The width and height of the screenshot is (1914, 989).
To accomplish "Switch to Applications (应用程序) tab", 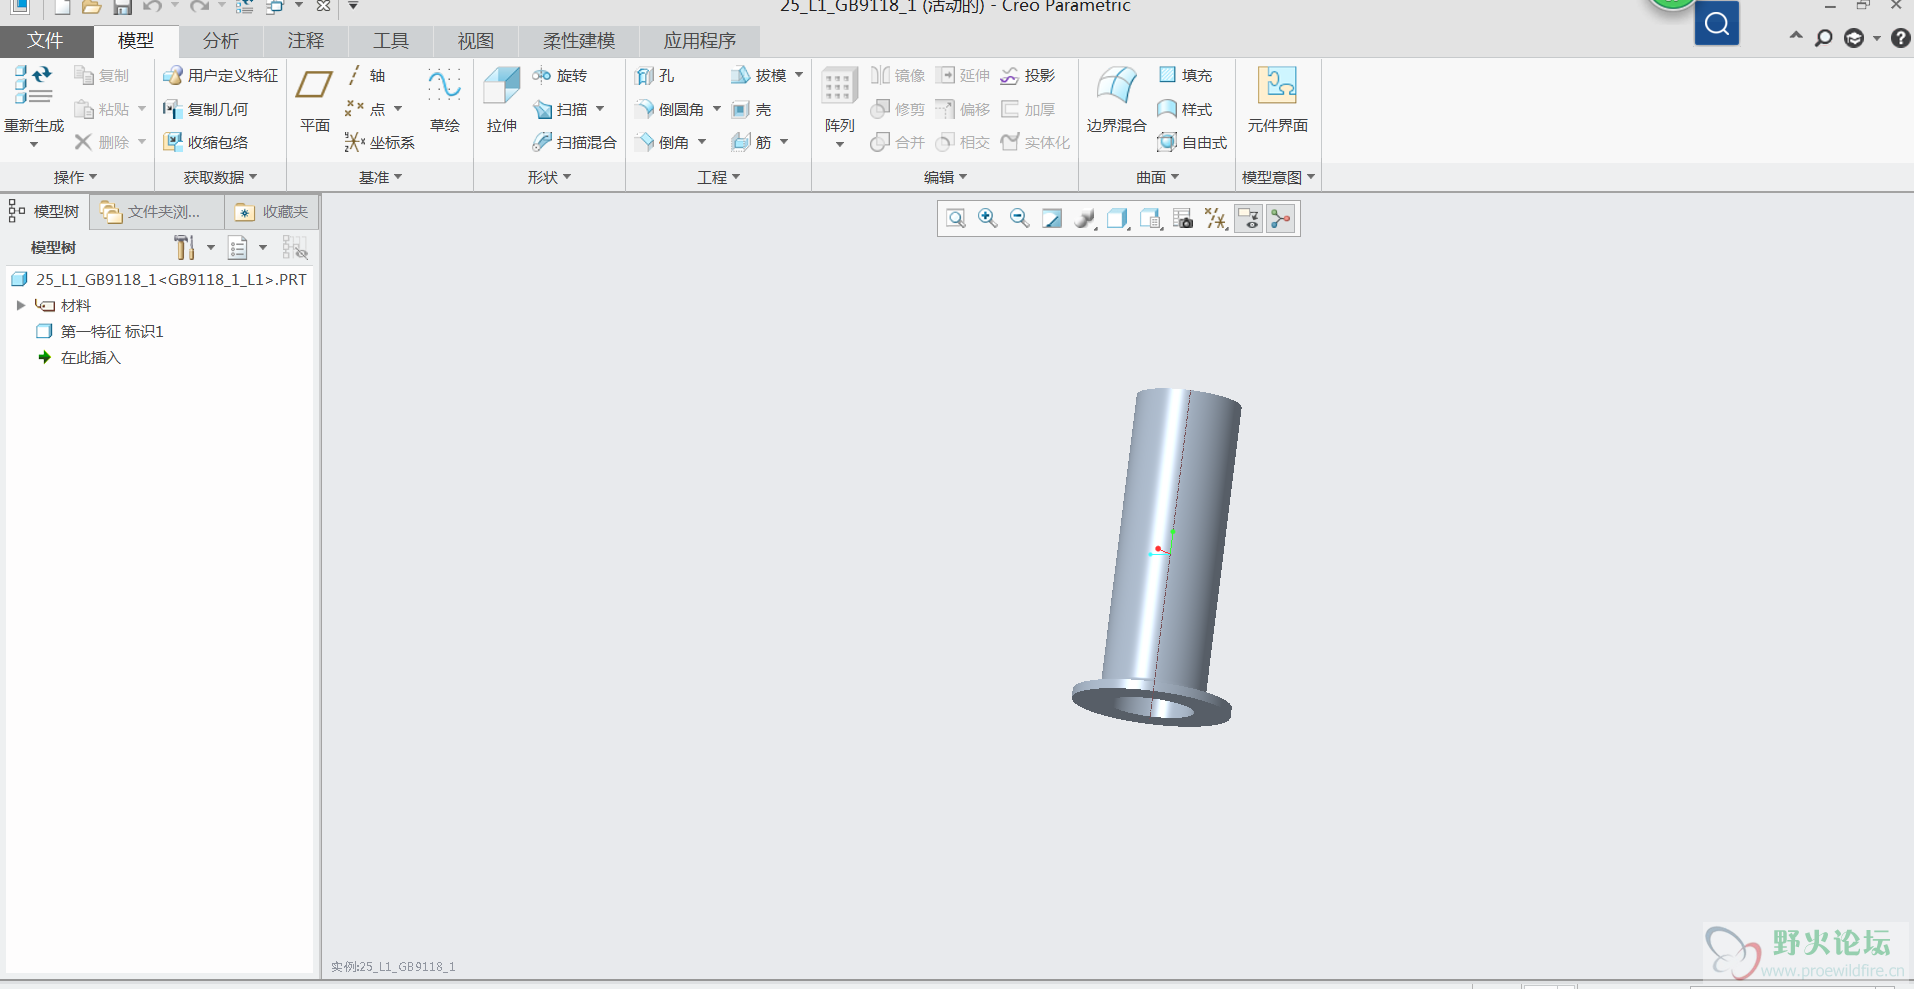I will pyautogui.click(x=699, y=41).
